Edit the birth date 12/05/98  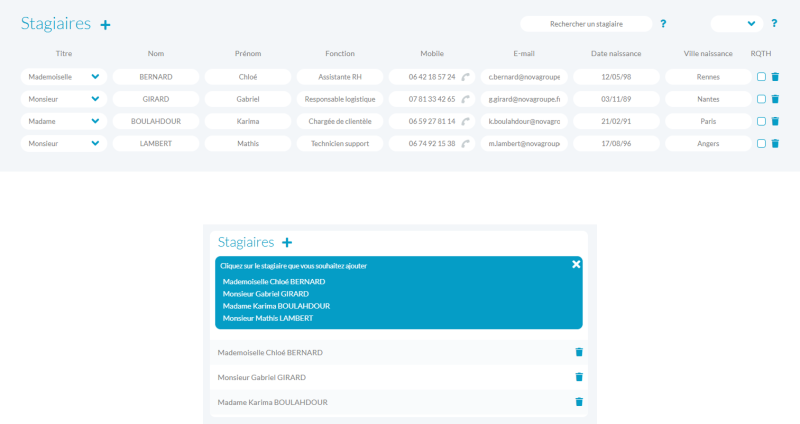click(x=616, y=77)
